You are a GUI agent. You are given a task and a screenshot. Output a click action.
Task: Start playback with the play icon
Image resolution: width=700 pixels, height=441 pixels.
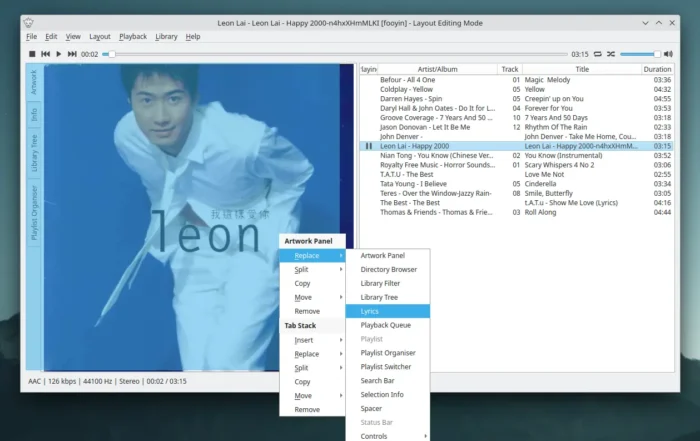pyautogui.click(x=58, y=54)
